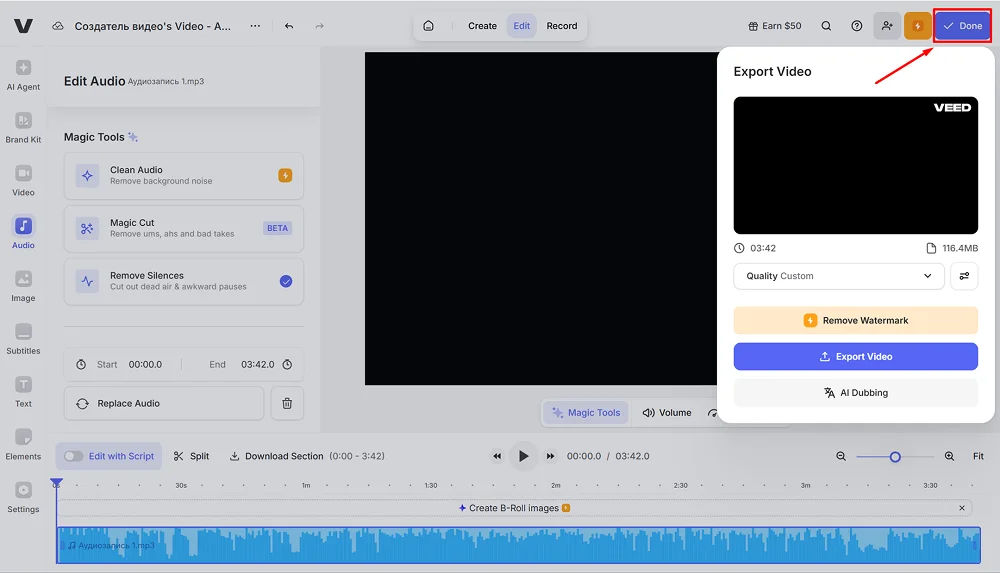Click the undo arrow icon
The image size is (1000, 573).
289,26
